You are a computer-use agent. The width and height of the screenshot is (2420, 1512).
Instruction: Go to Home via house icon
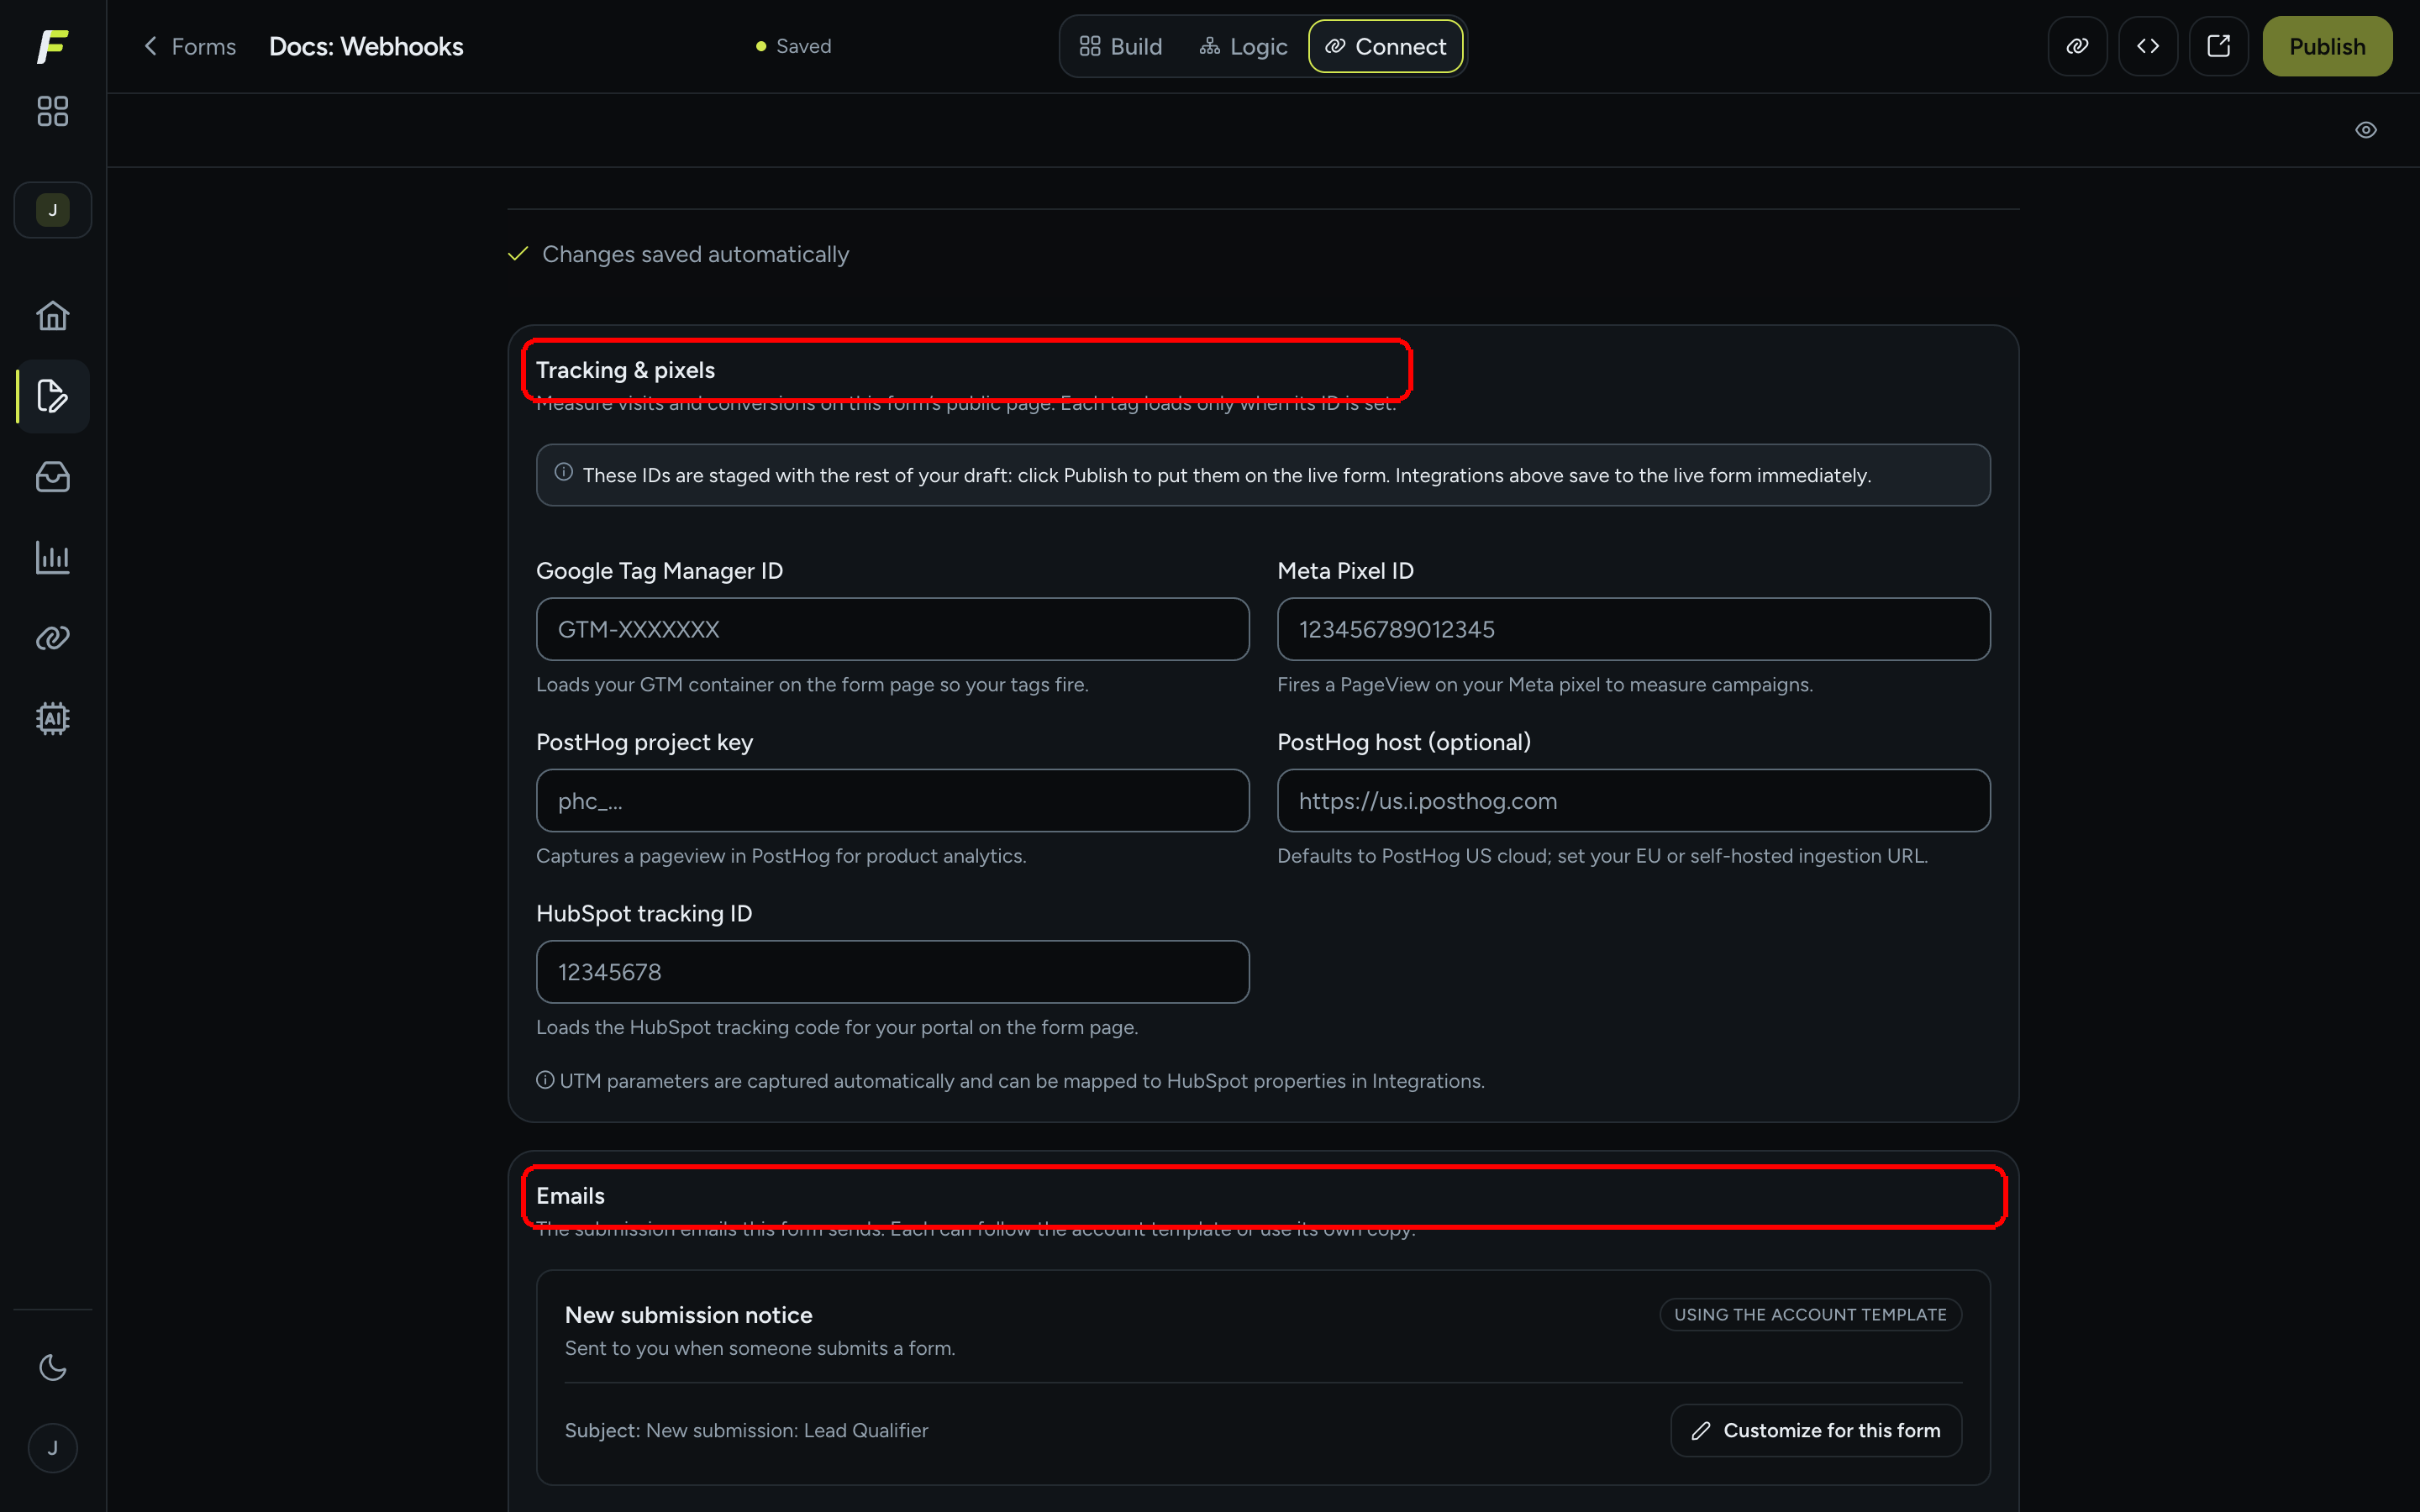point(52,316)
